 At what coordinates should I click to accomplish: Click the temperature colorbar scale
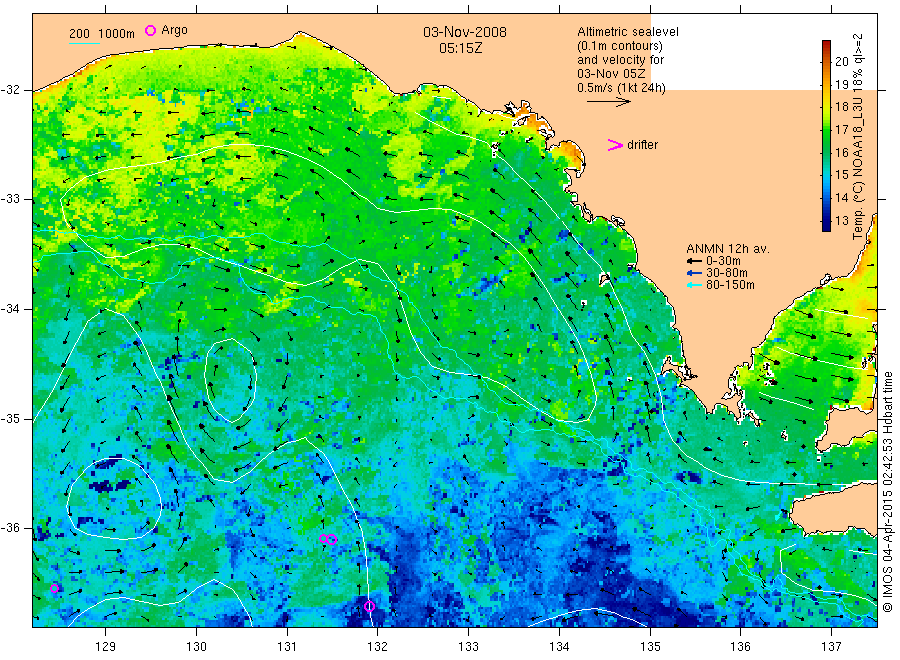pos(826,136)
